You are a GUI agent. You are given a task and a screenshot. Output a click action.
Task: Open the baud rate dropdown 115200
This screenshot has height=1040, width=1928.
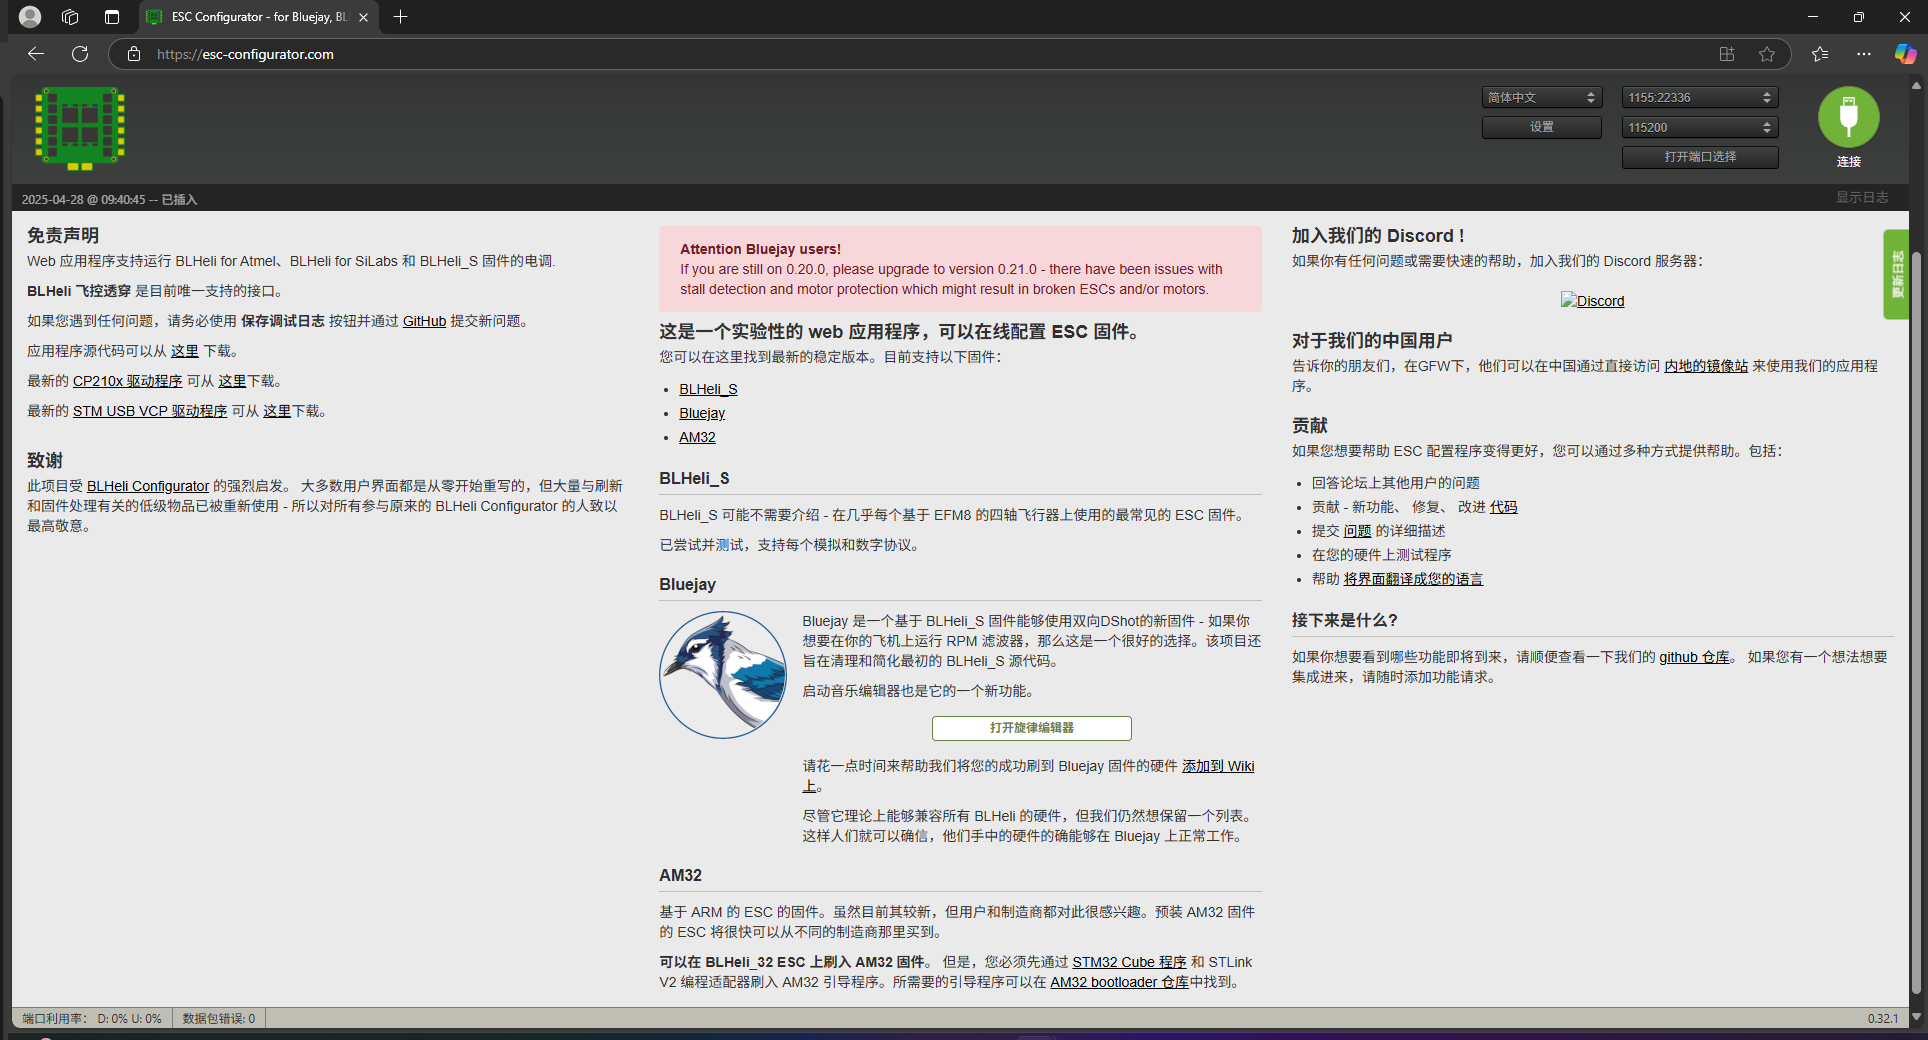coord(1700,127)
